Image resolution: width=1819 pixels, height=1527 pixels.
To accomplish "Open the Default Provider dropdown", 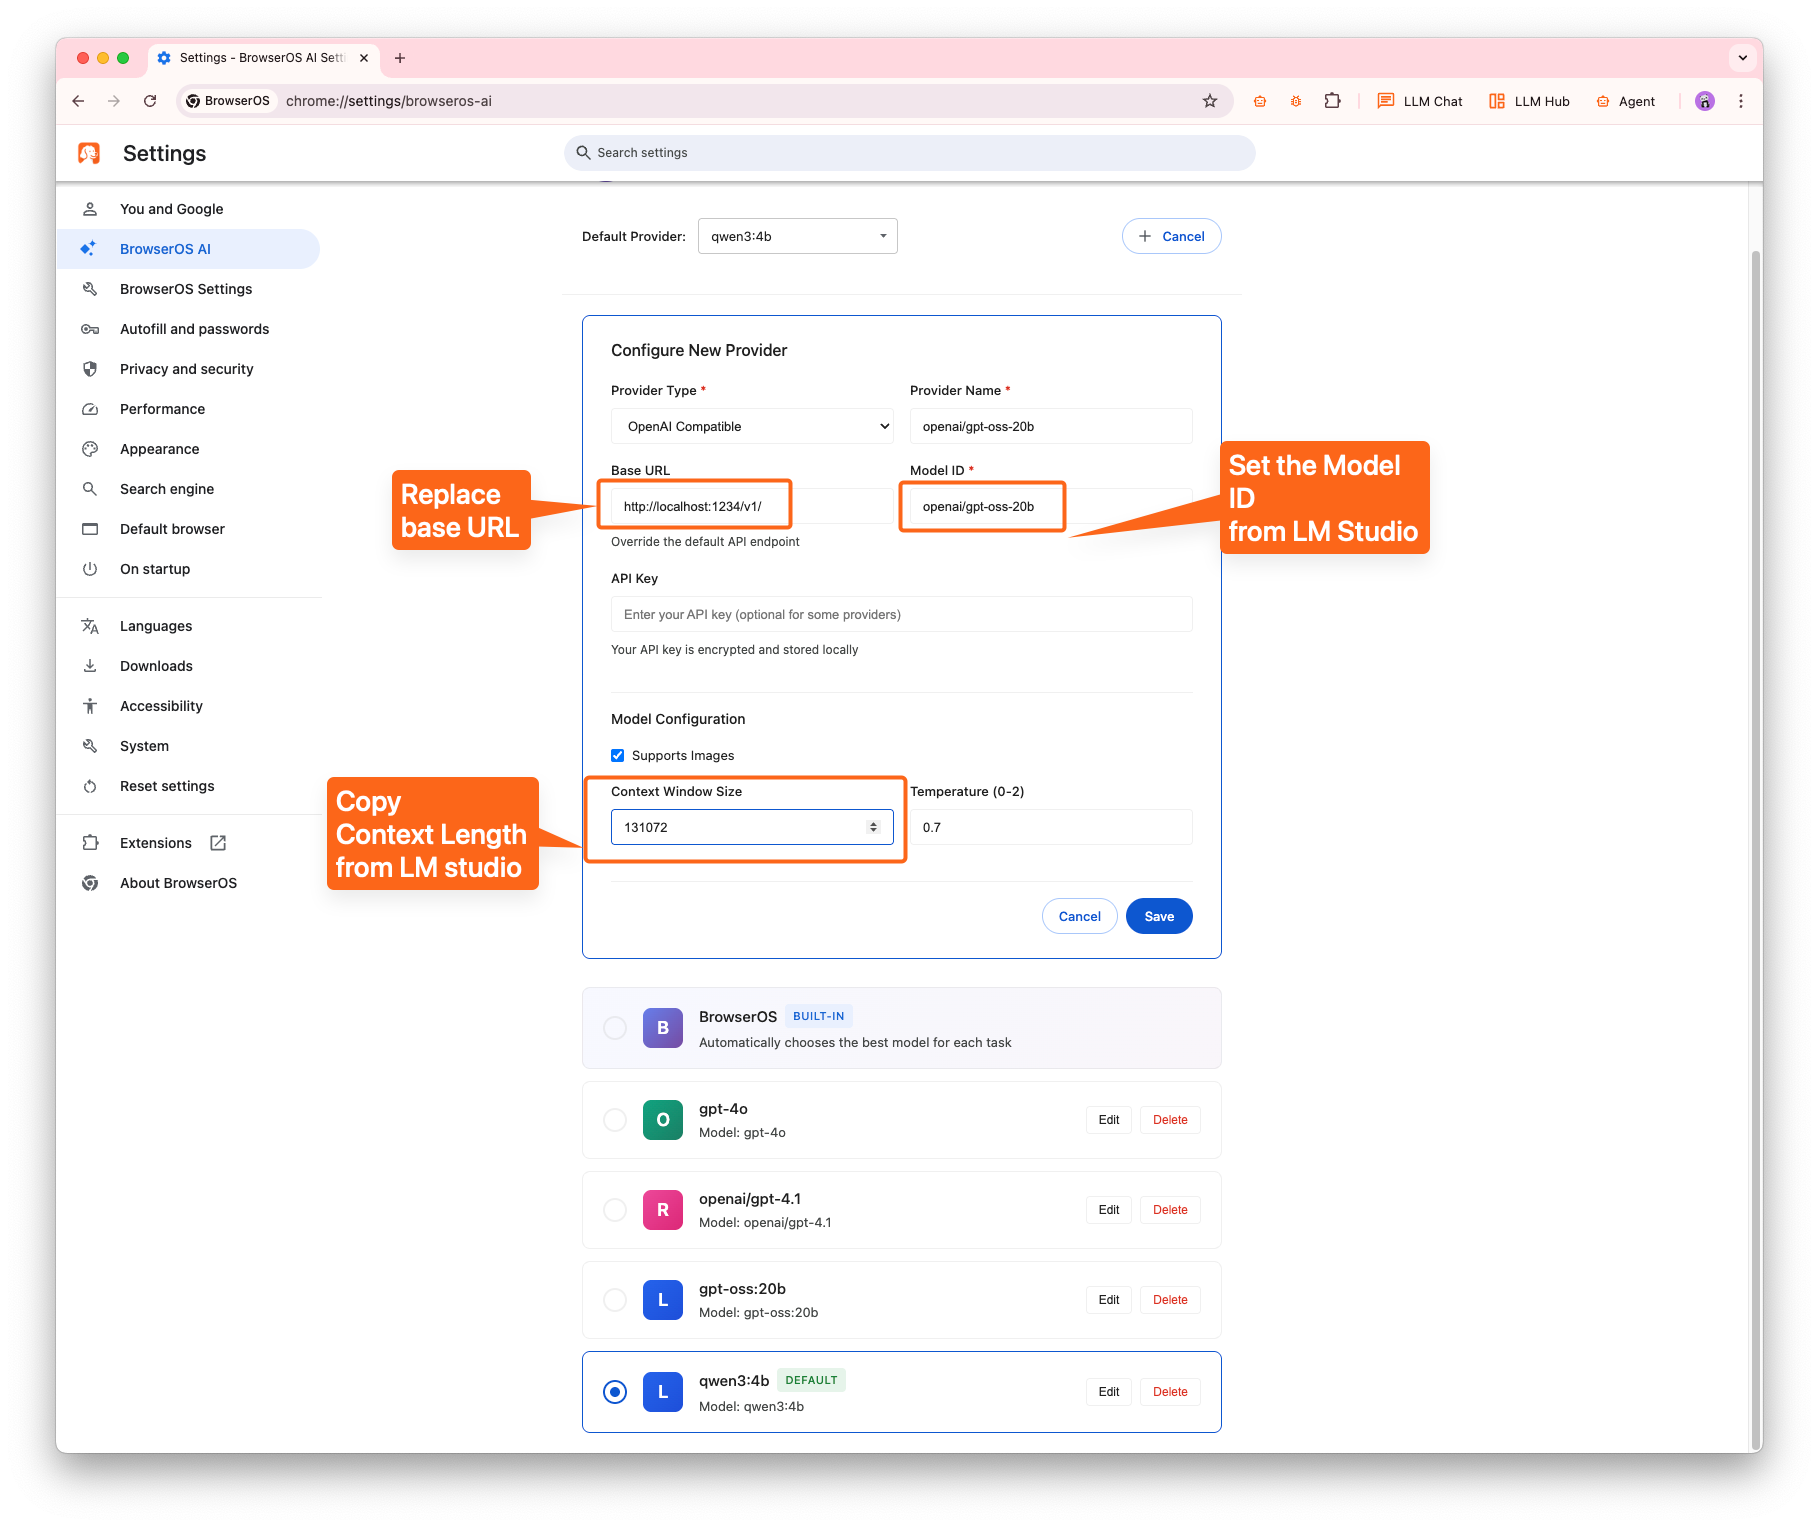I will coord(797,236).
